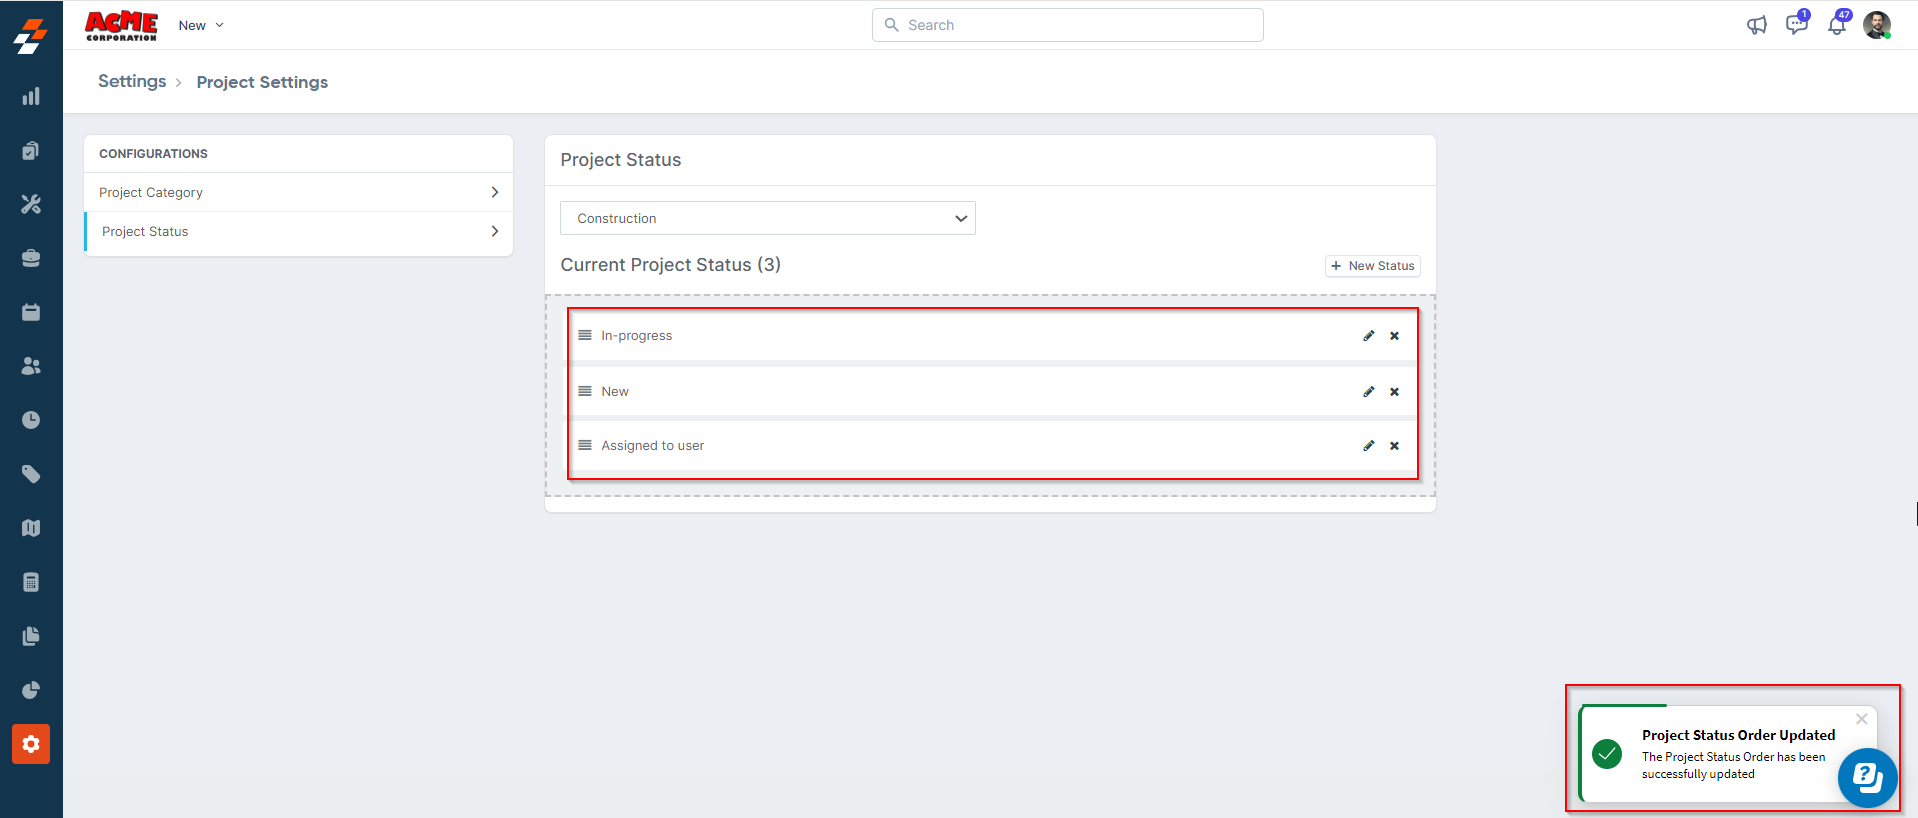Open the chat messages icon
The image size is (1918, 818).
tap(1796, 25)
